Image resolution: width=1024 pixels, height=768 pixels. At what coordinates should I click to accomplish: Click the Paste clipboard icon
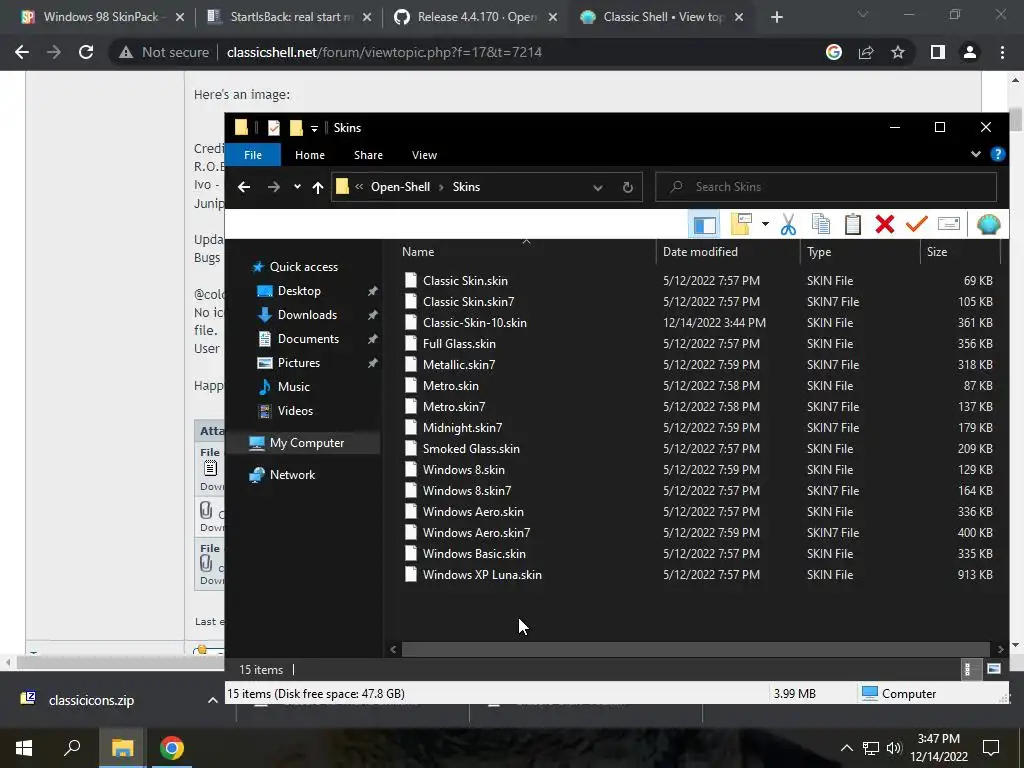click(852, 225)
